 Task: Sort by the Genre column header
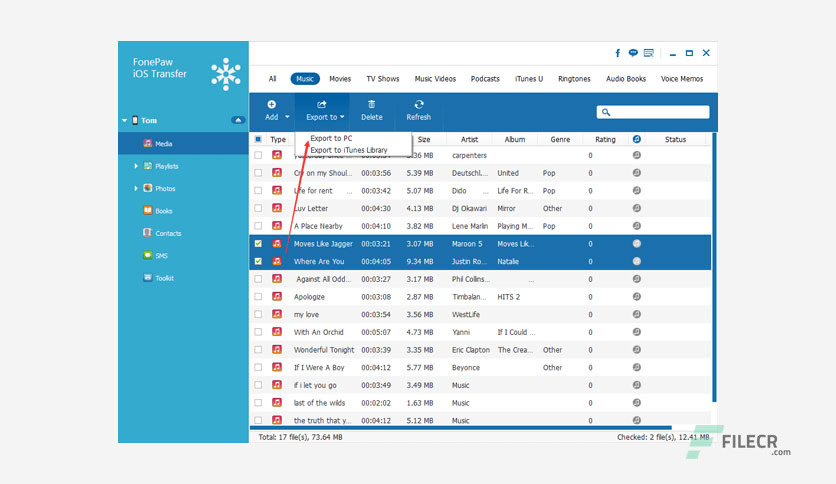(560, 139)
